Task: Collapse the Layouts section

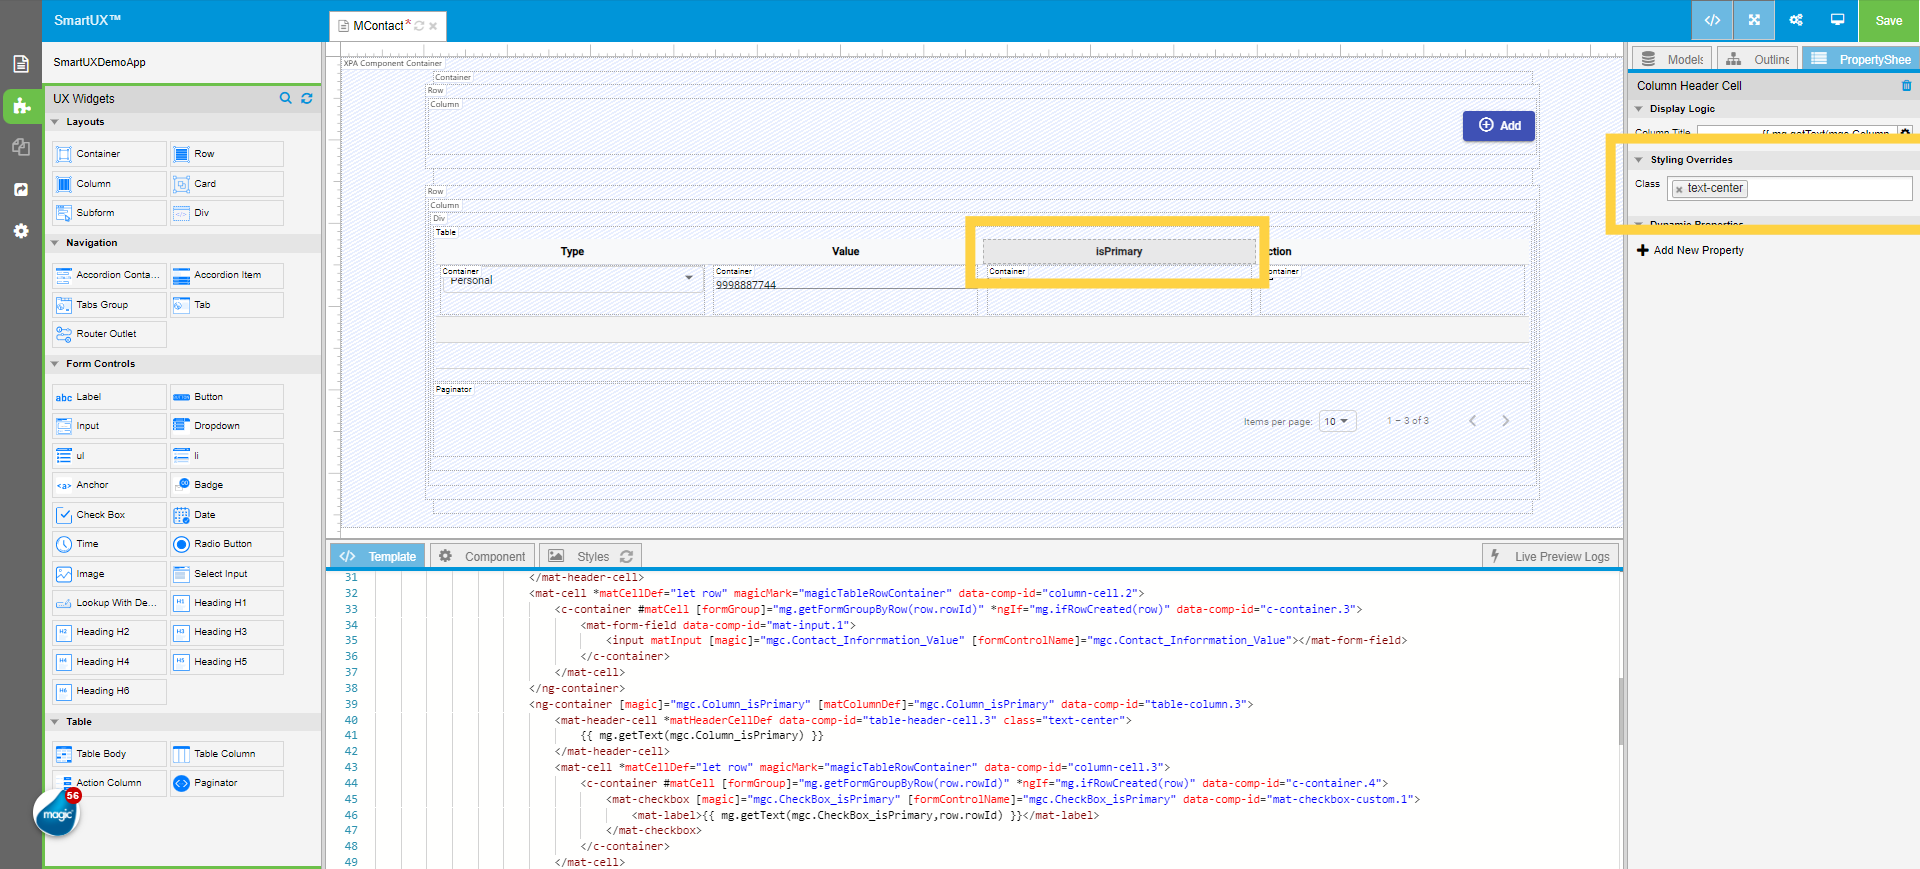Action: (x=55, y=122)
